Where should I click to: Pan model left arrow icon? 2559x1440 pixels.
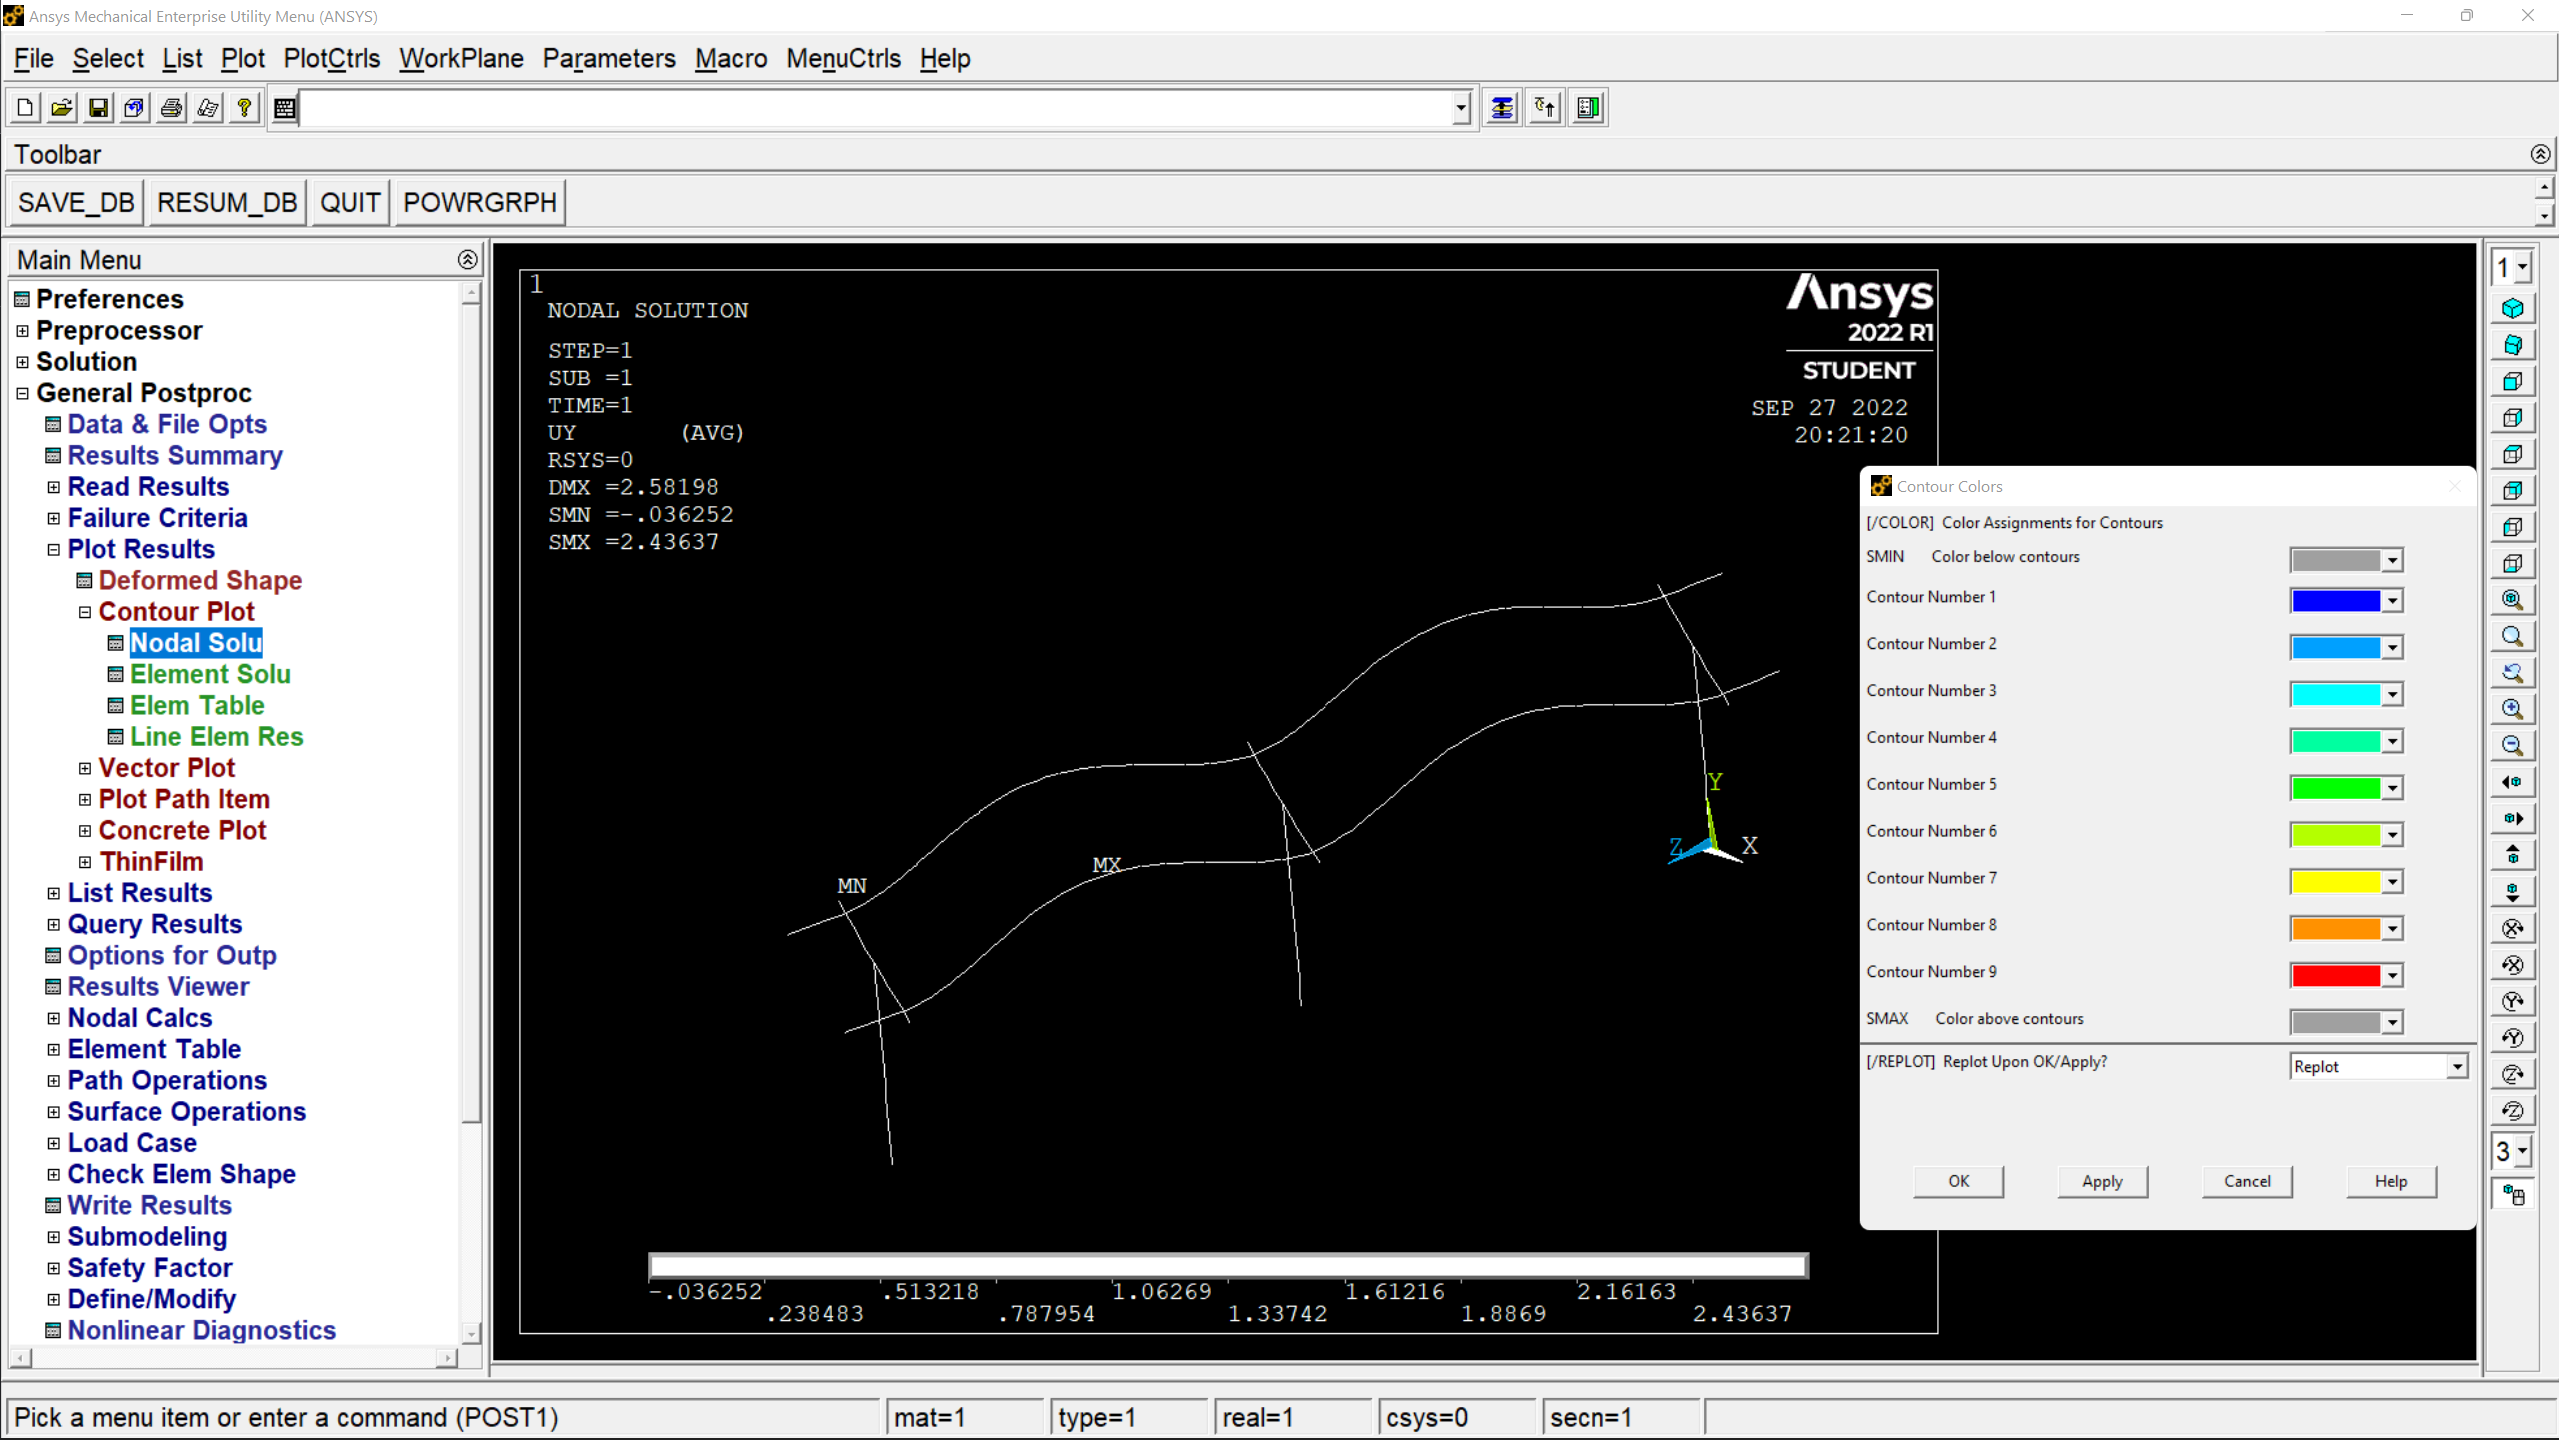(x=2513, y=782)
